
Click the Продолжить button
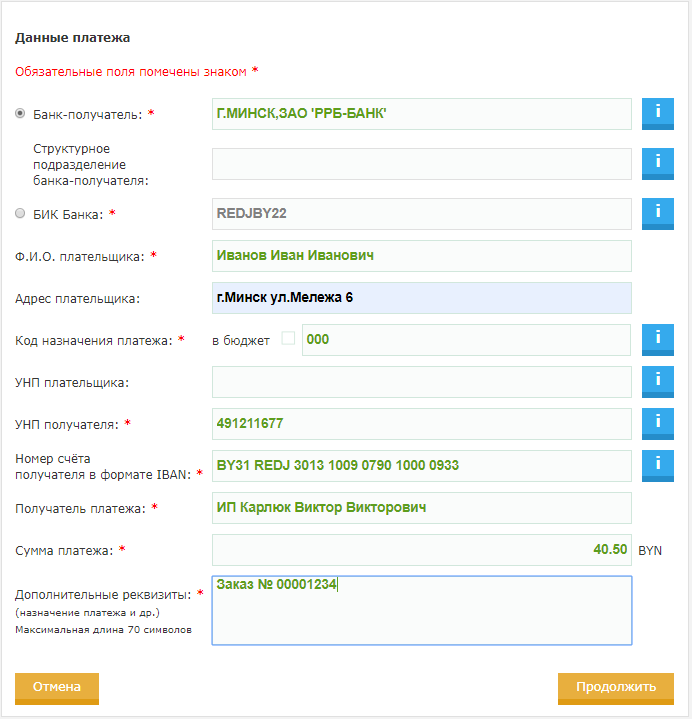[615, 688]
